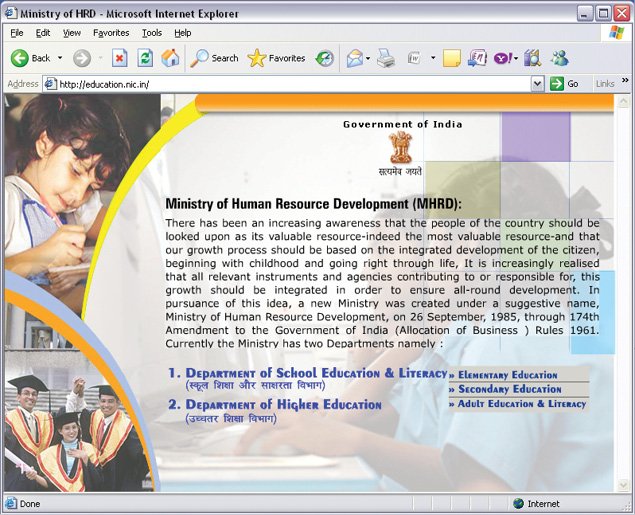Open the Elementary Education link
Viewport: 635px width, 515px height.
(503, 375)
